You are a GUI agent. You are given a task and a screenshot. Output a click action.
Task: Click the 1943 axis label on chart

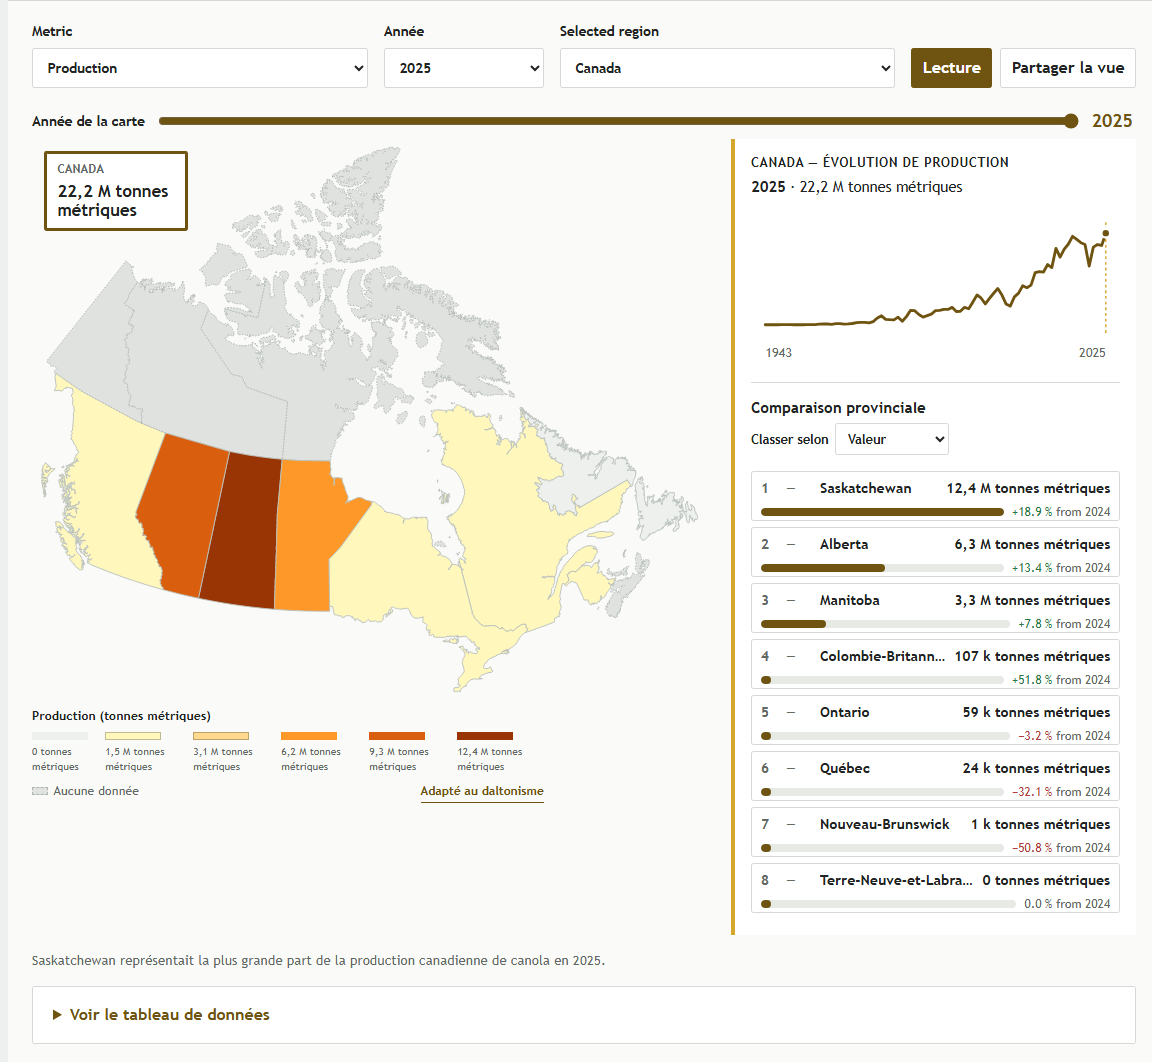click(779, 353)
